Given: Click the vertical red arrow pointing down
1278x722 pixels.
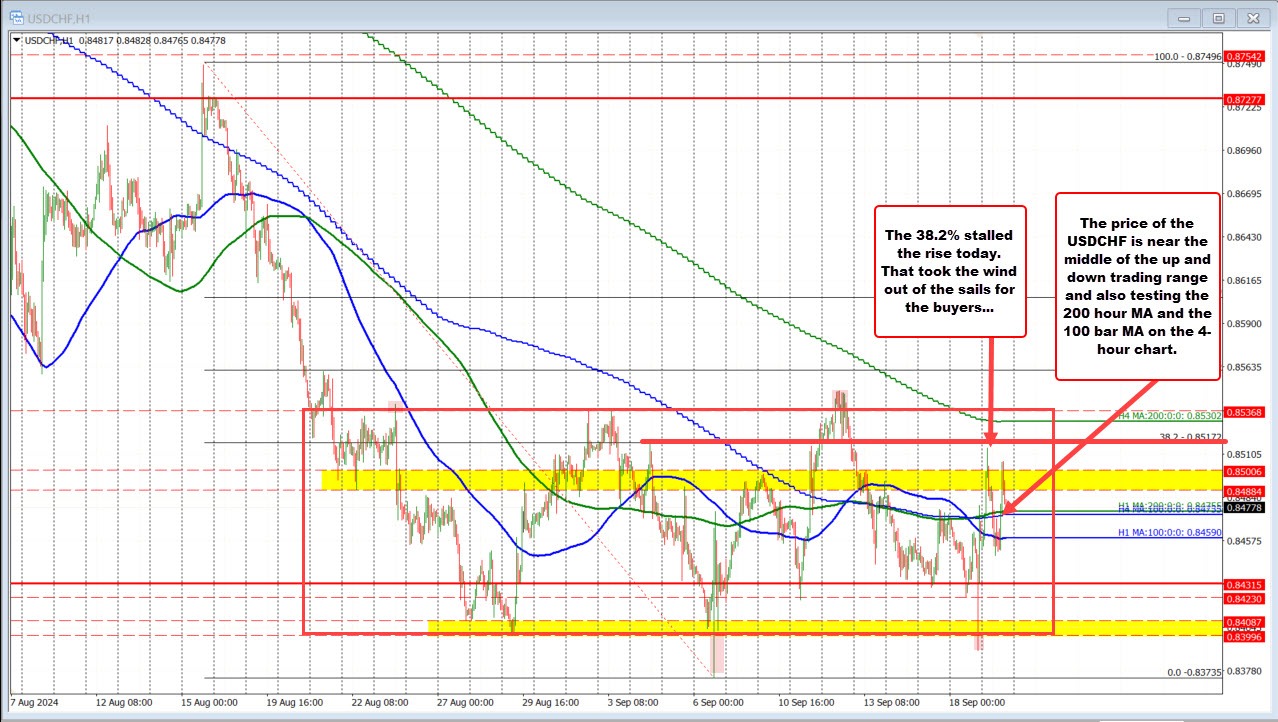Looking at the screenshot, I should click(990, 390).
